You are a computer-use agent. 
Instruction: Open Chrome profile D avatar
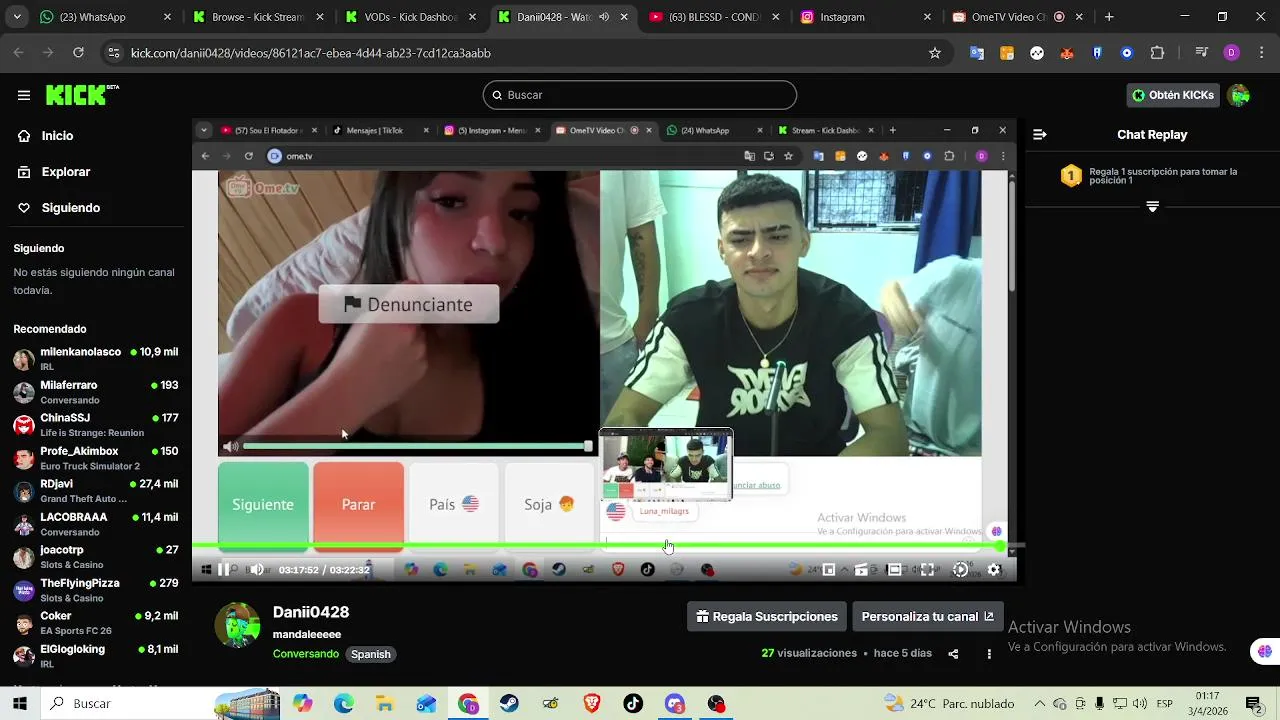[1232, 53]
